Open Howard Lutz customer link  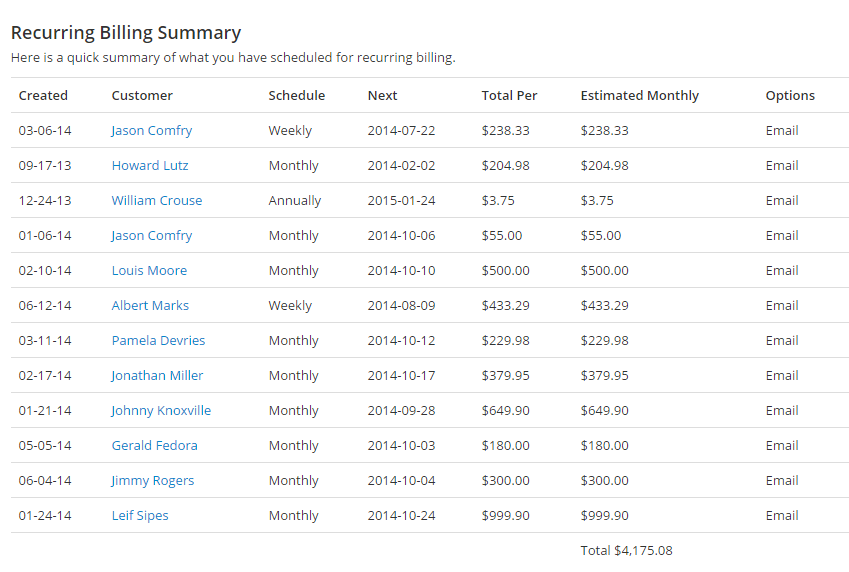tap(150, 165)
